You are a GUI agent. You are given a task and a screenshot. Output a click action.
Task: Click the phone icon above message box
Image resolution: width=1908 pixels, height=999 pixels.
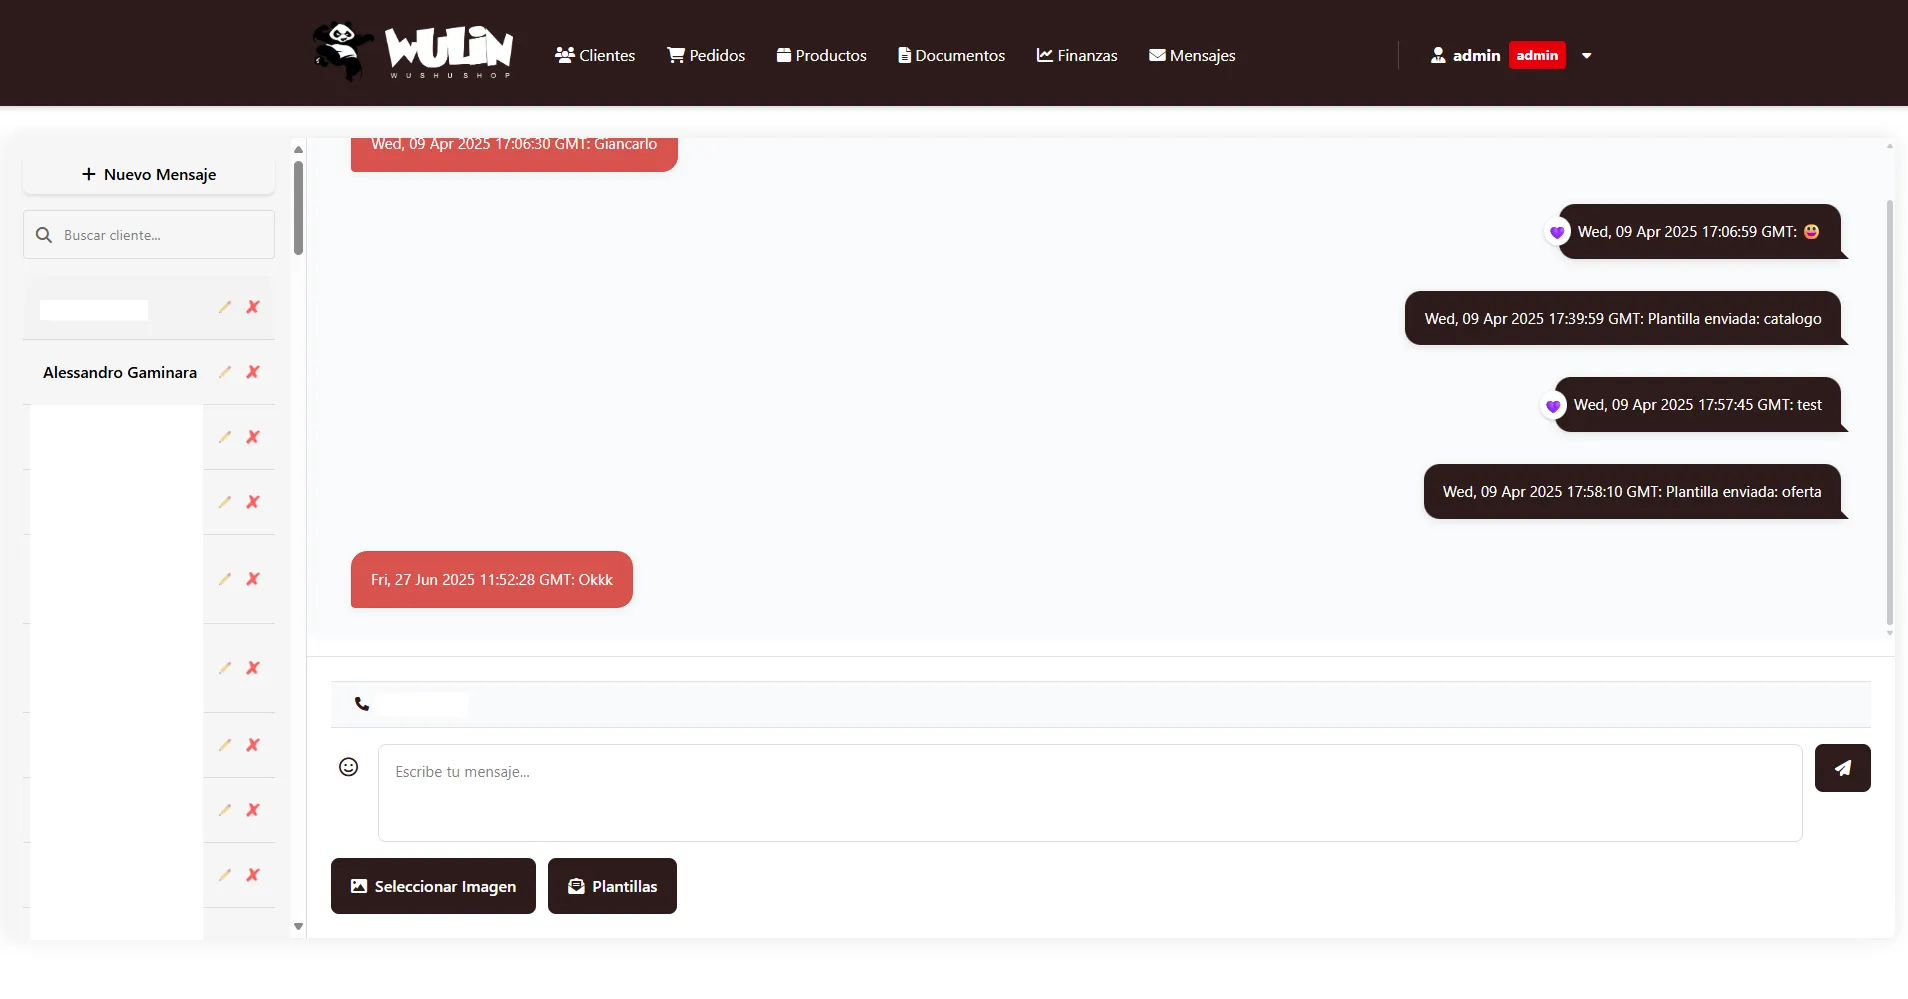pos(362,704)
